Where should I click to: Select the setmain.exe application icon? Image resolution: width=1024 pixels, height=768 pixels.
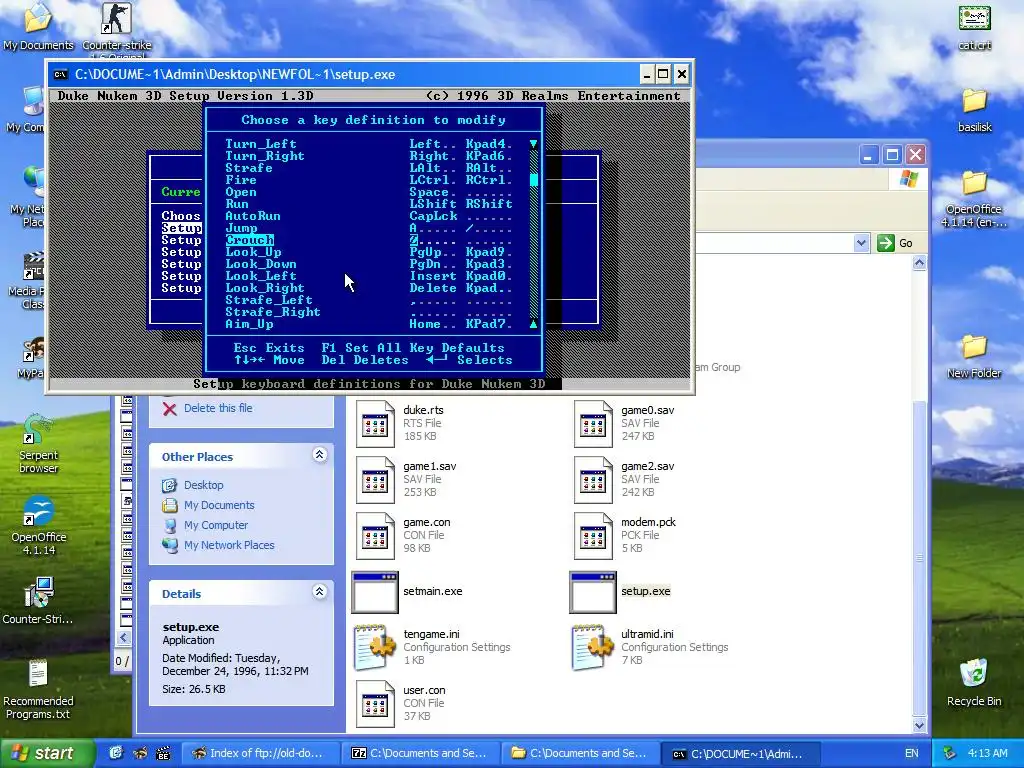(375, 592)
